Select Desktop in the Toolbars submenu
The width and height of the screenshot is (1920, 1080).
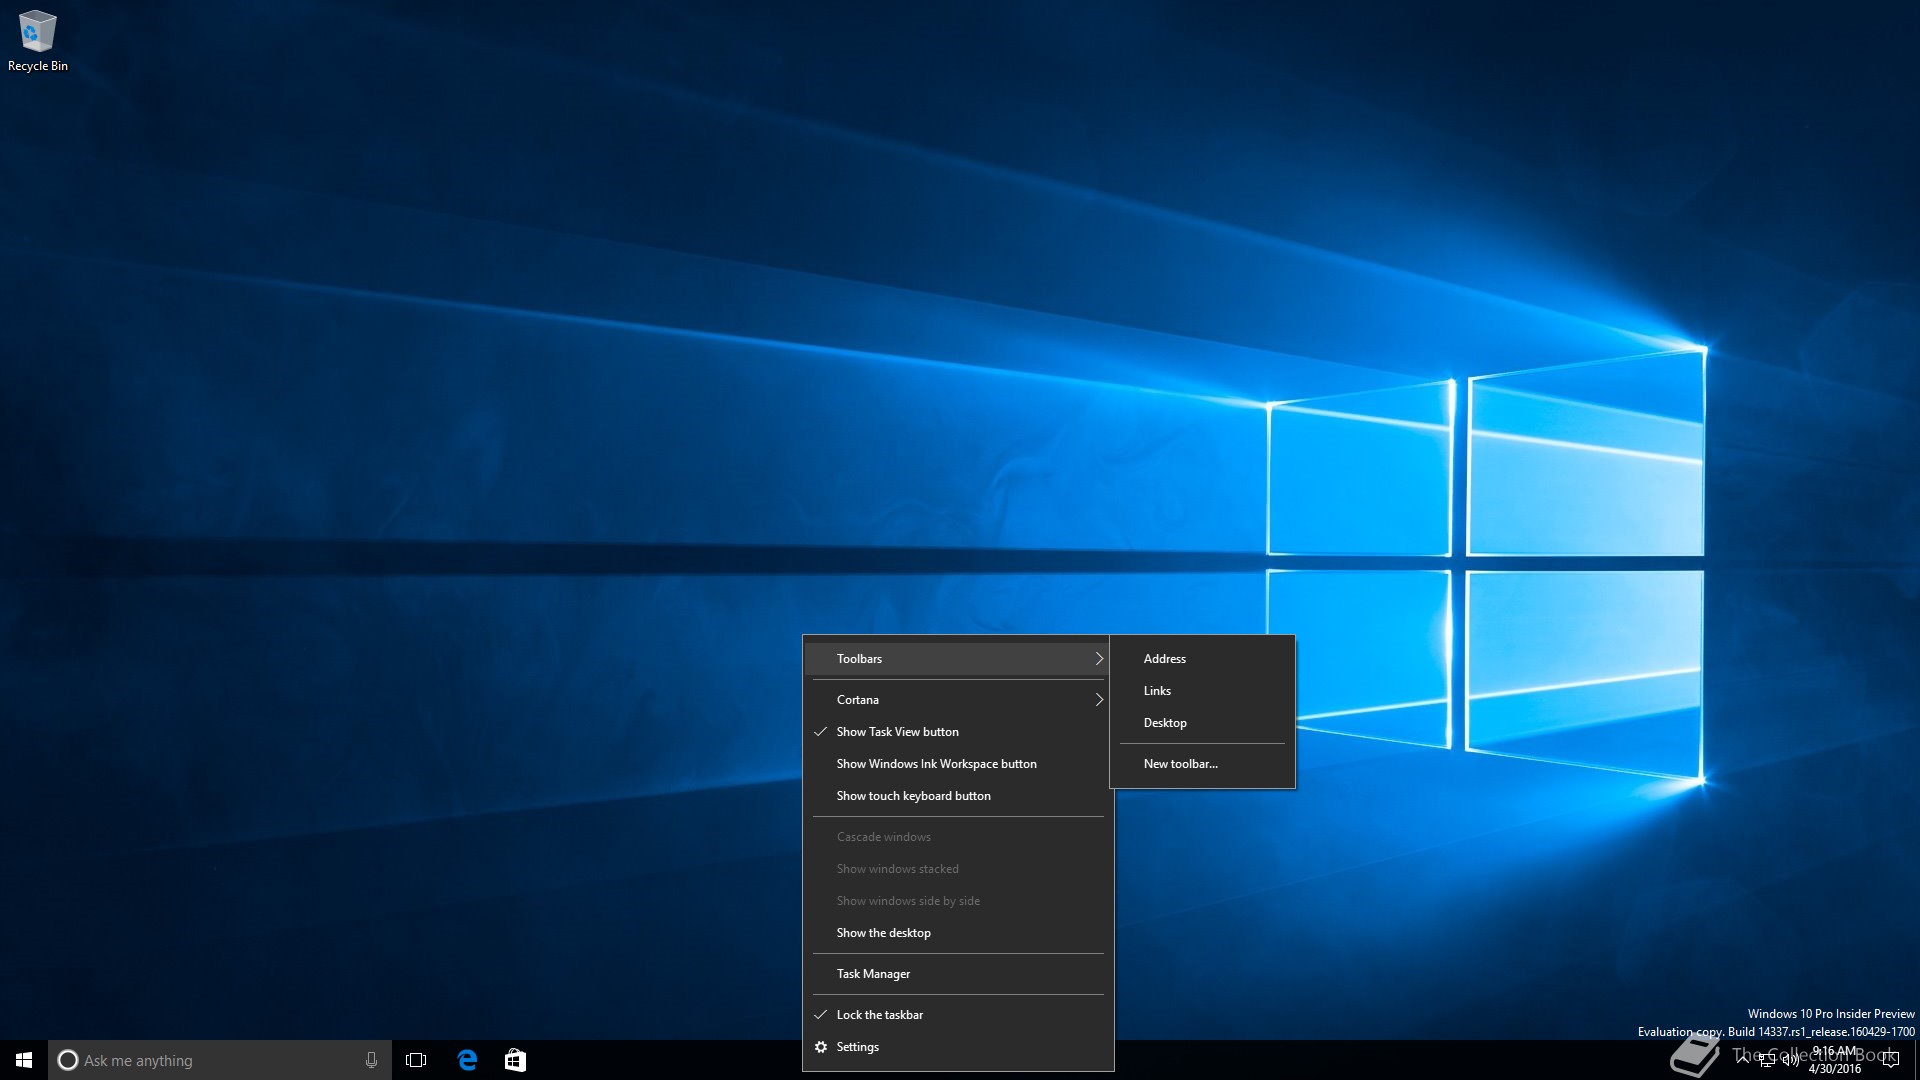1202,723
